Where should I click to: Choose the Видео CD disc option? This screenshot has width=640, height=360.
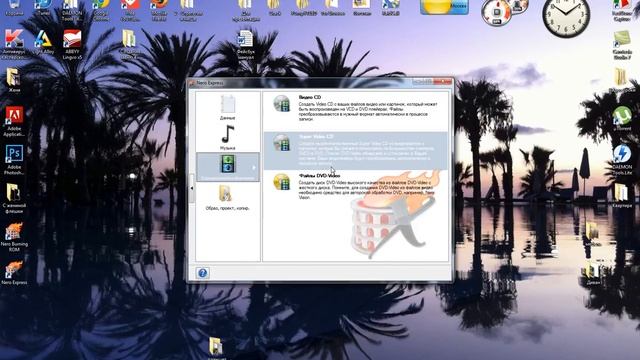pyautogui.click(x=356, y=108)
